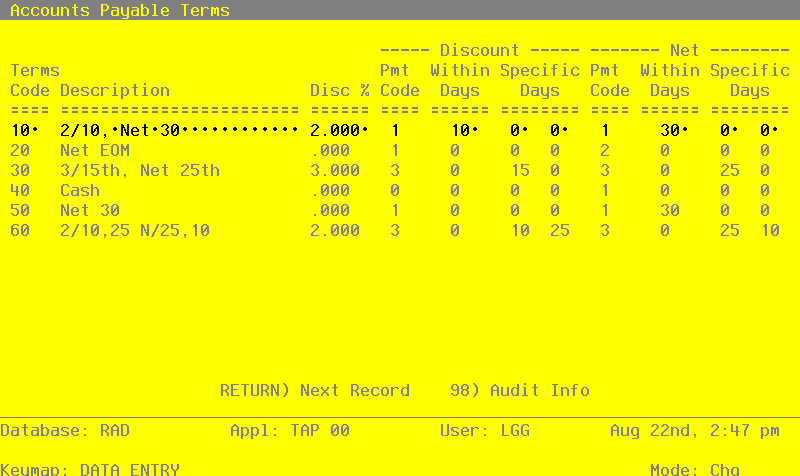This screenshot has height=476, width=800.
Task: Click terms code 60
Action: click(20, 230)
